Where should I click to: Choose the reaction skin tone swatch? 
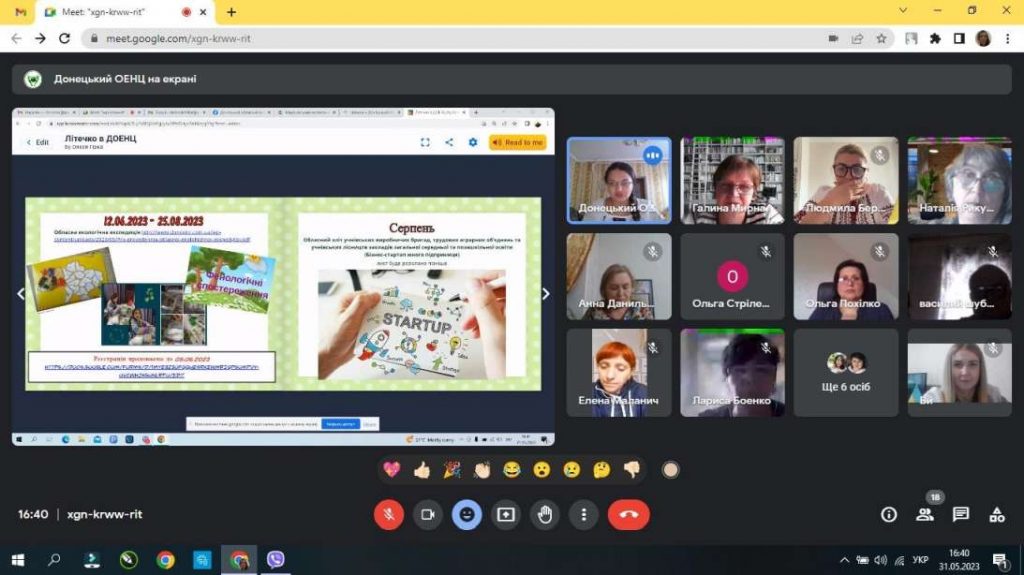[670, 470]
